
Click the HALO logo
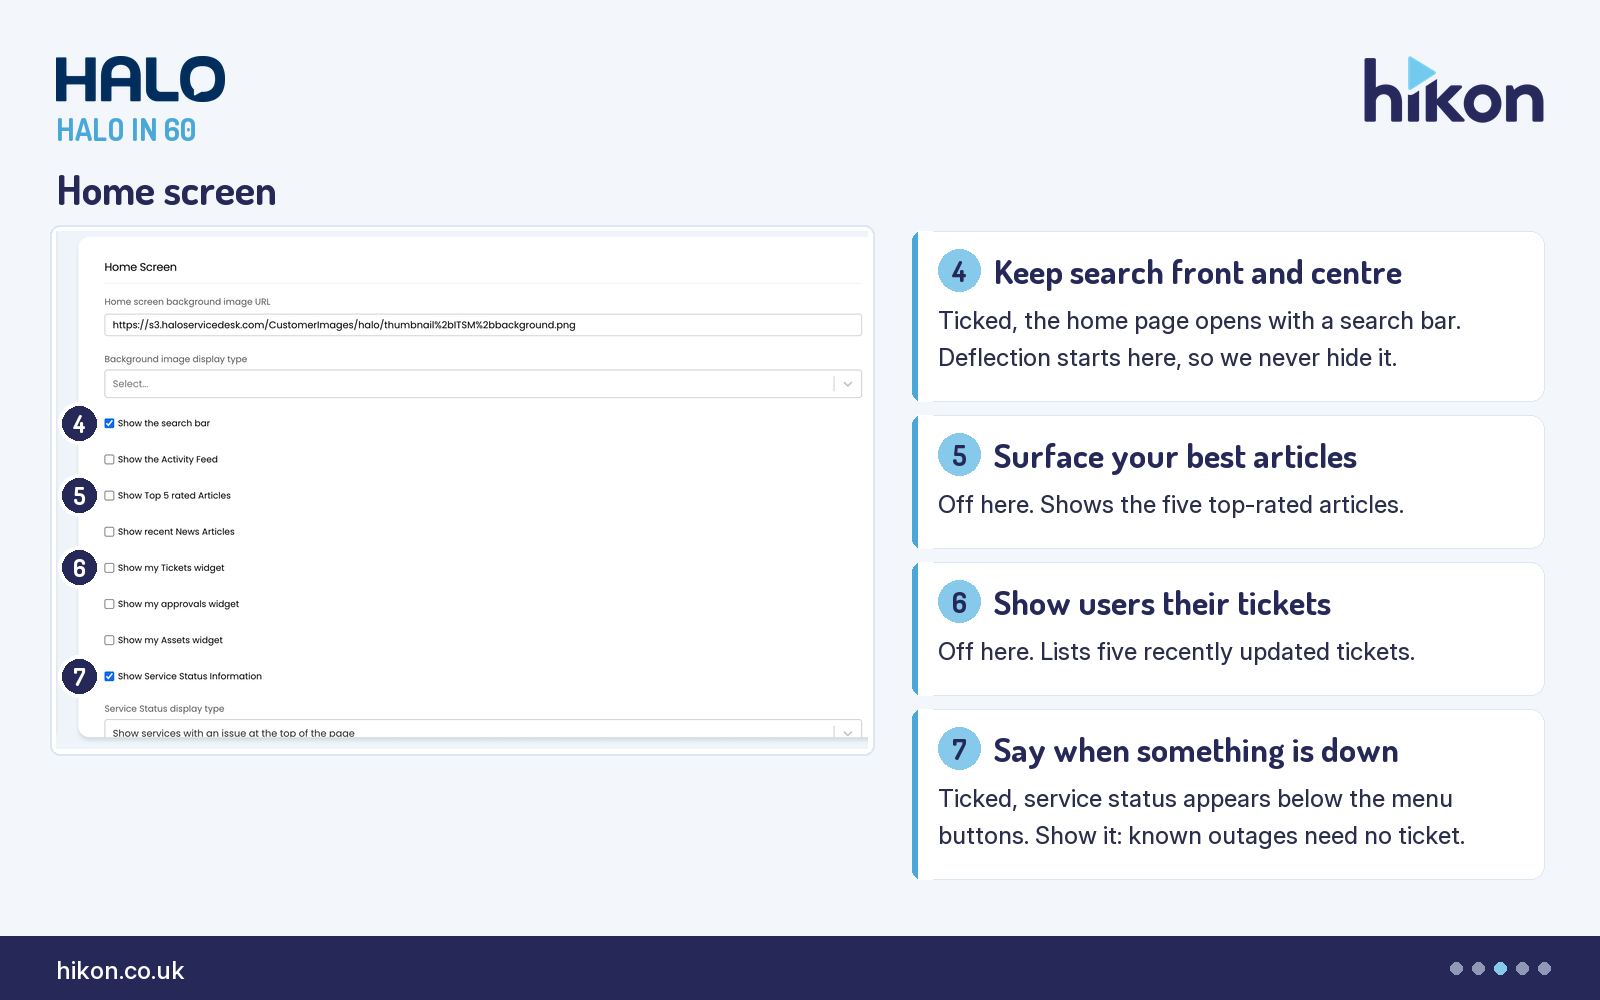tap(140, 79)
